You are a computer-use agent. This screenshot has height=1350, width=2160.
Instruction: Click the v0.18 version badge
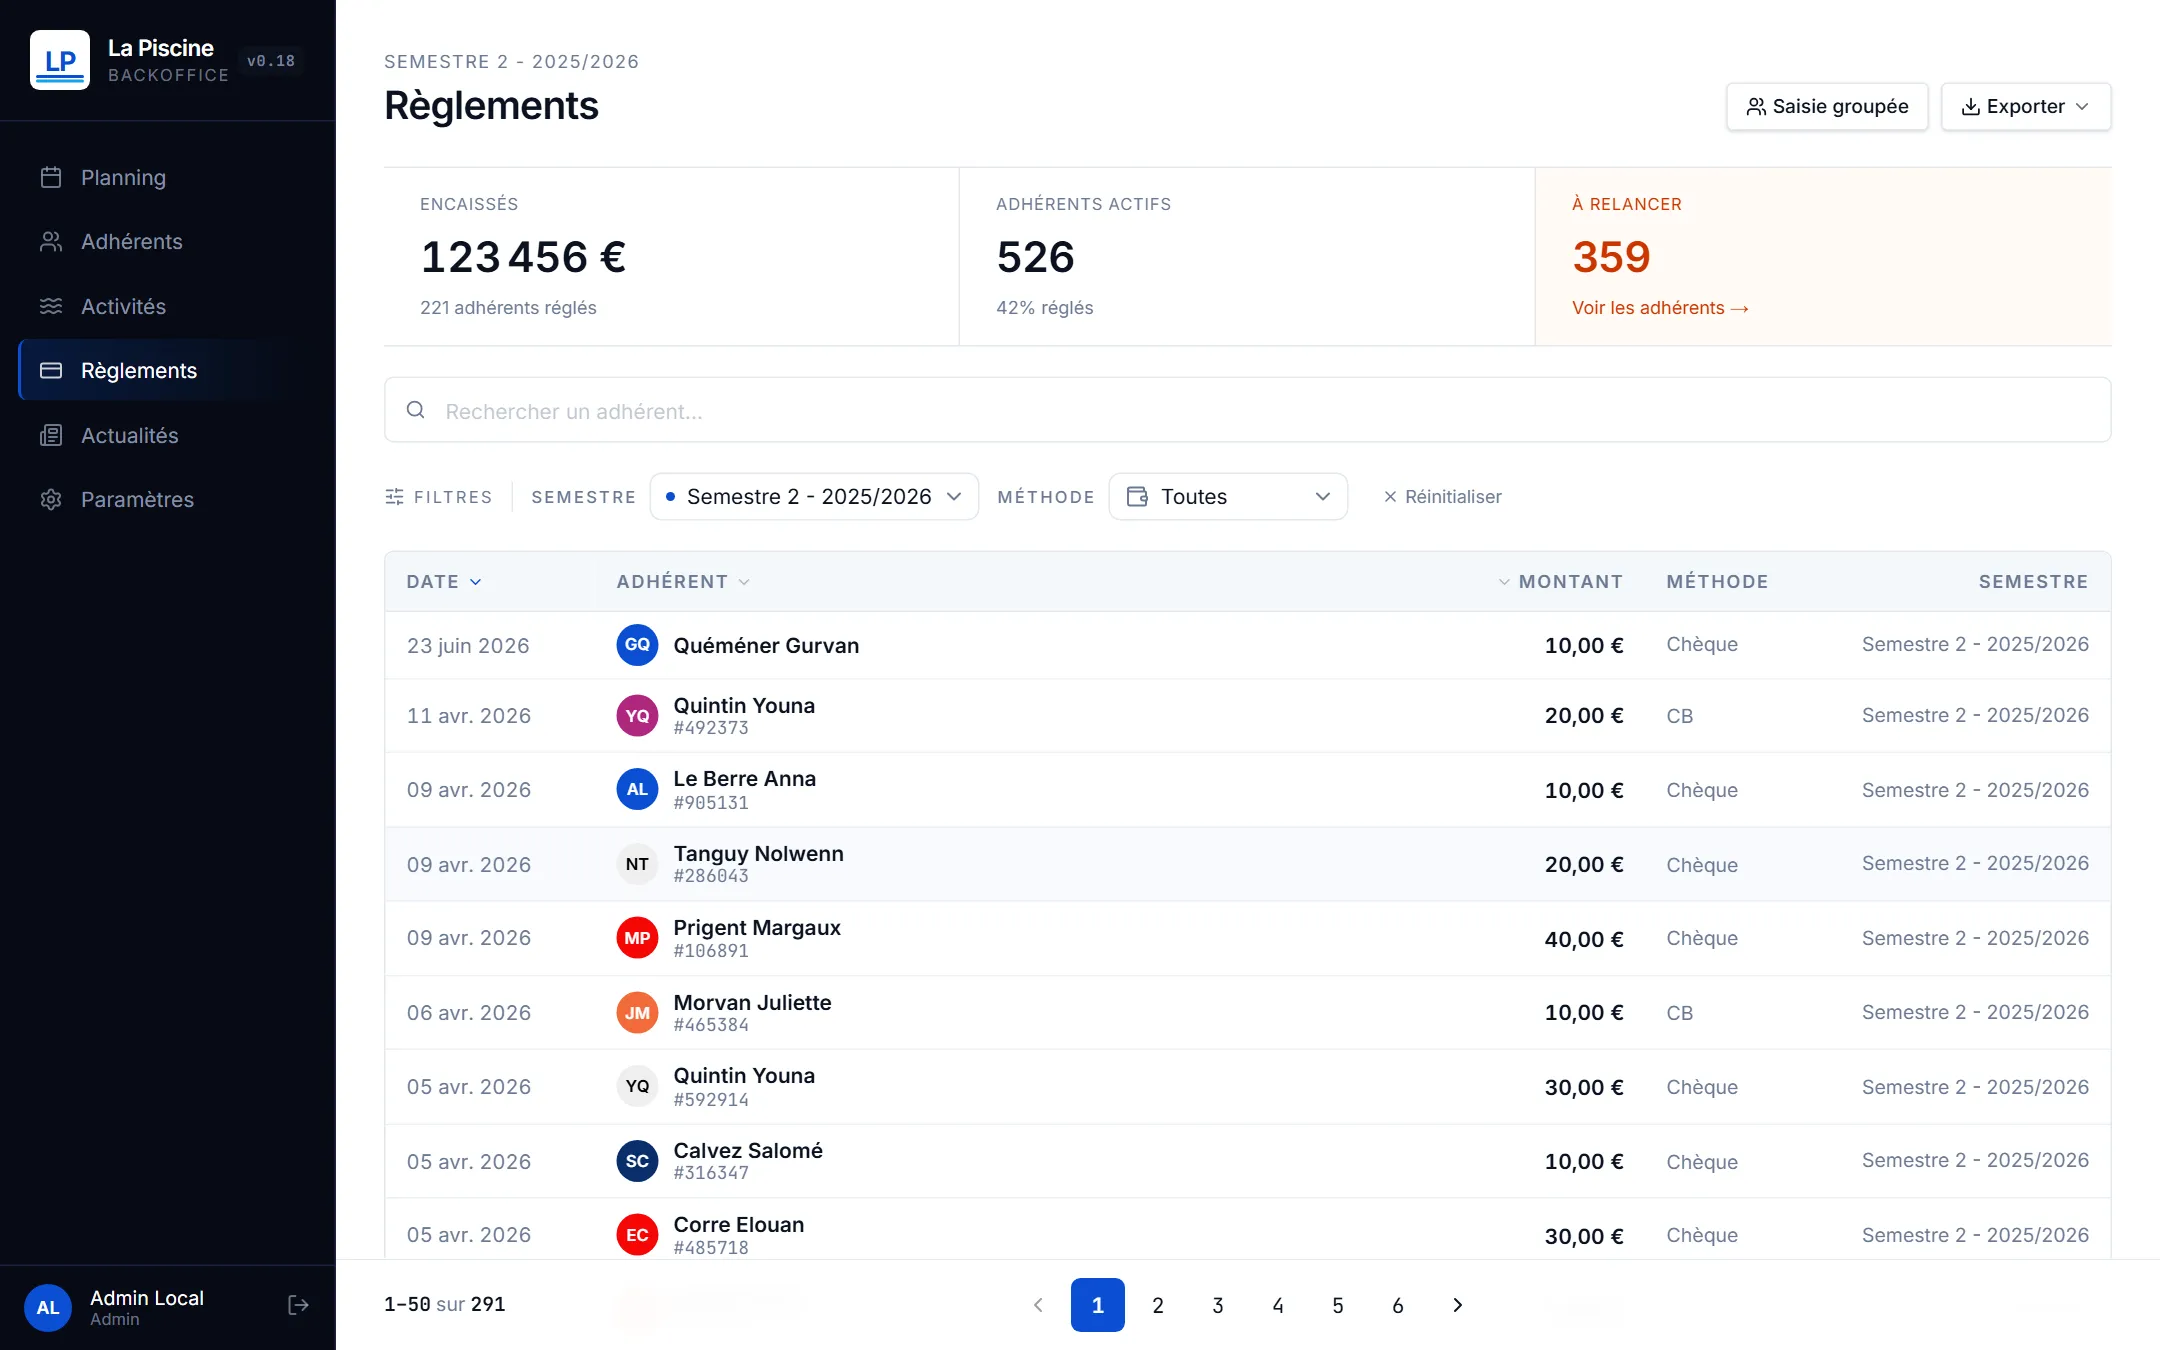(271, 61)
